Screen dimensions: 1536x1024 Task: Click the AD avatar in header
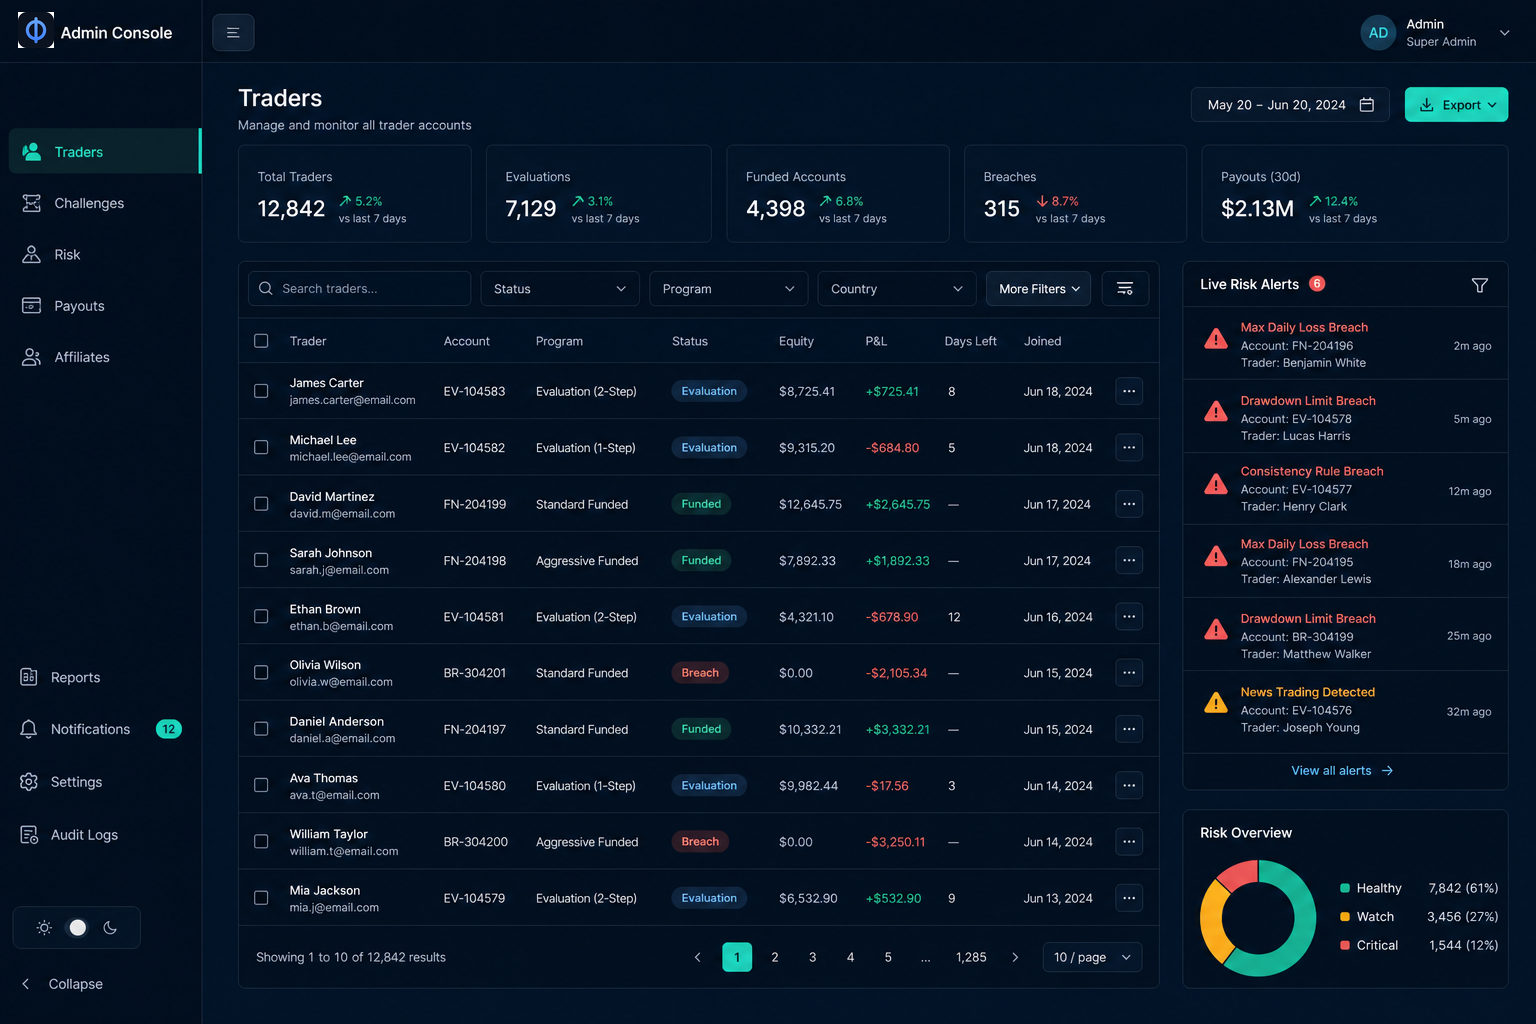tap(1378, 33)
